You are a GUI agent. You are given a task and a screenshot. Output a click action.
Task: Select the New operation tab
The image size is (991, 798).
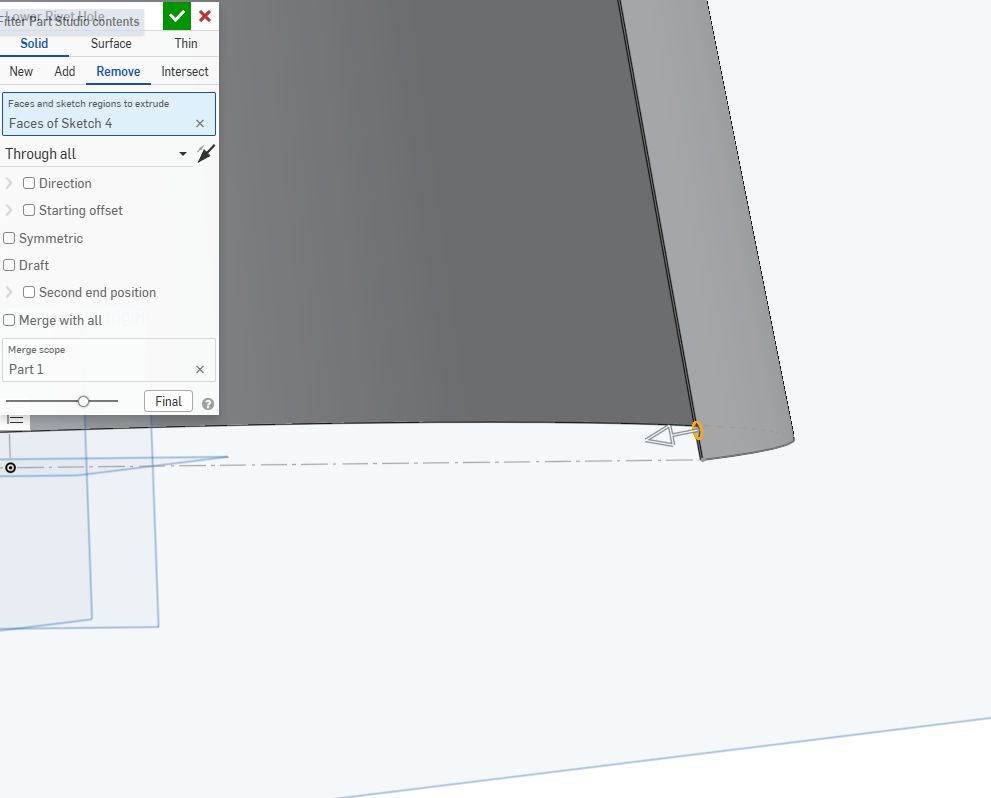coord(21,71)
